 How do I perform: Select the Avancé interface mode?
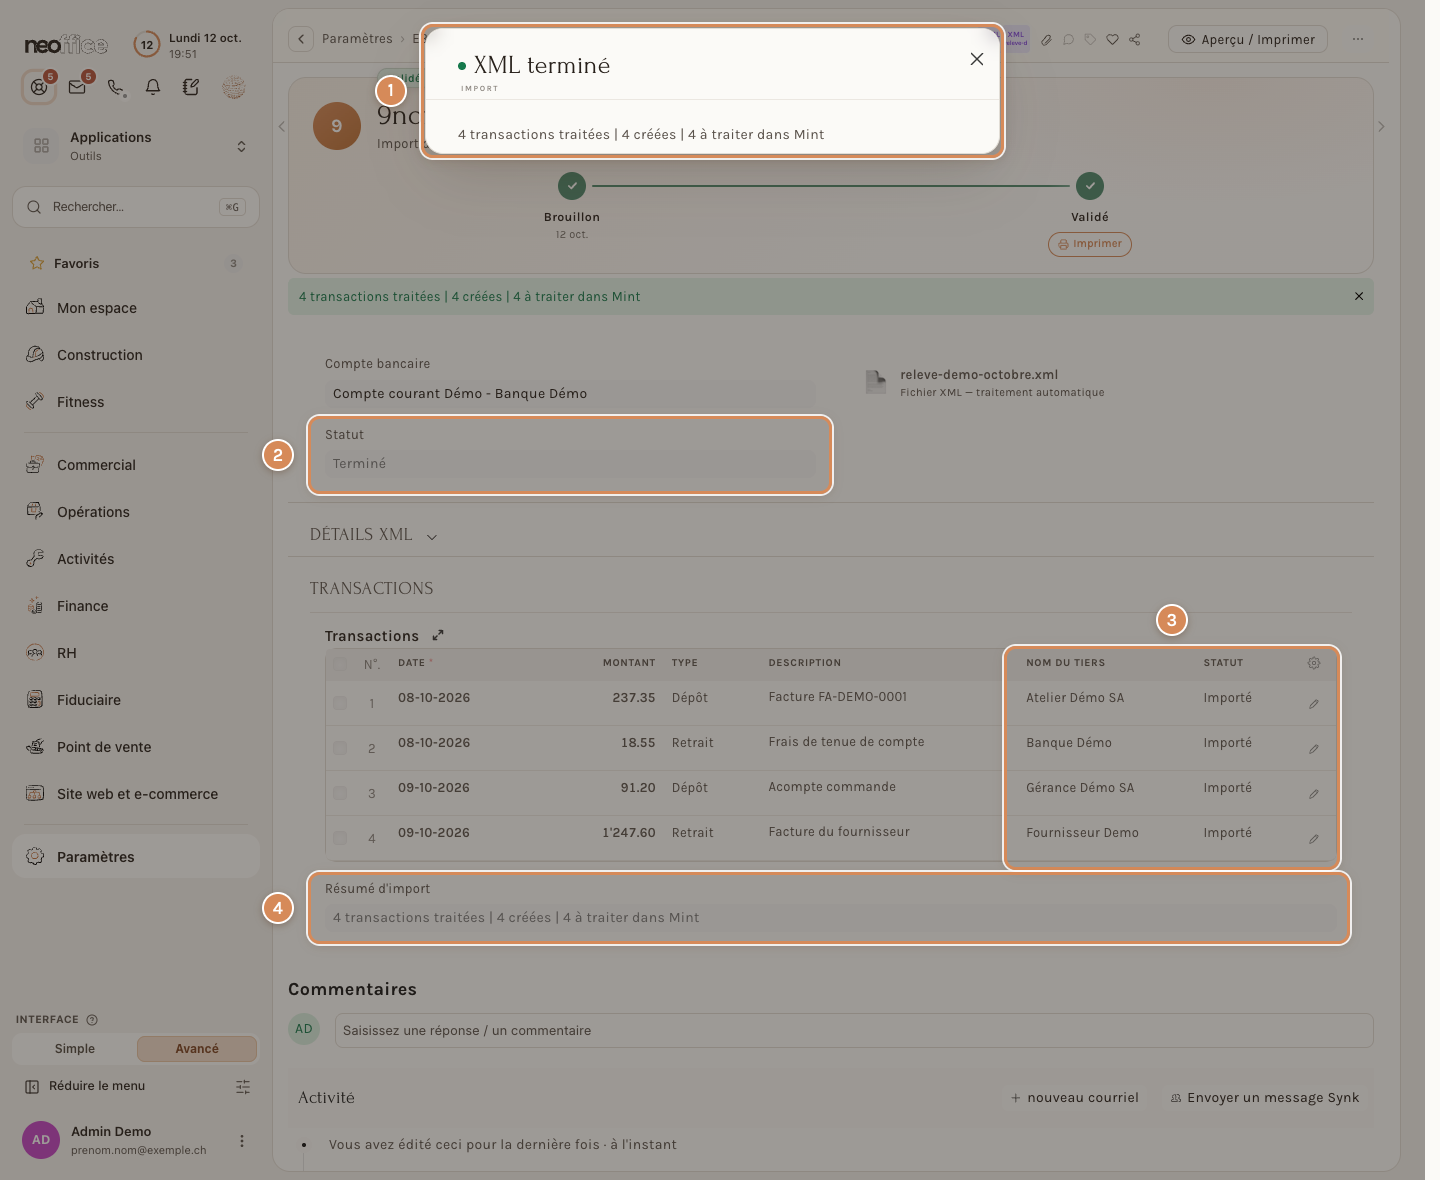pos(197,1049)
